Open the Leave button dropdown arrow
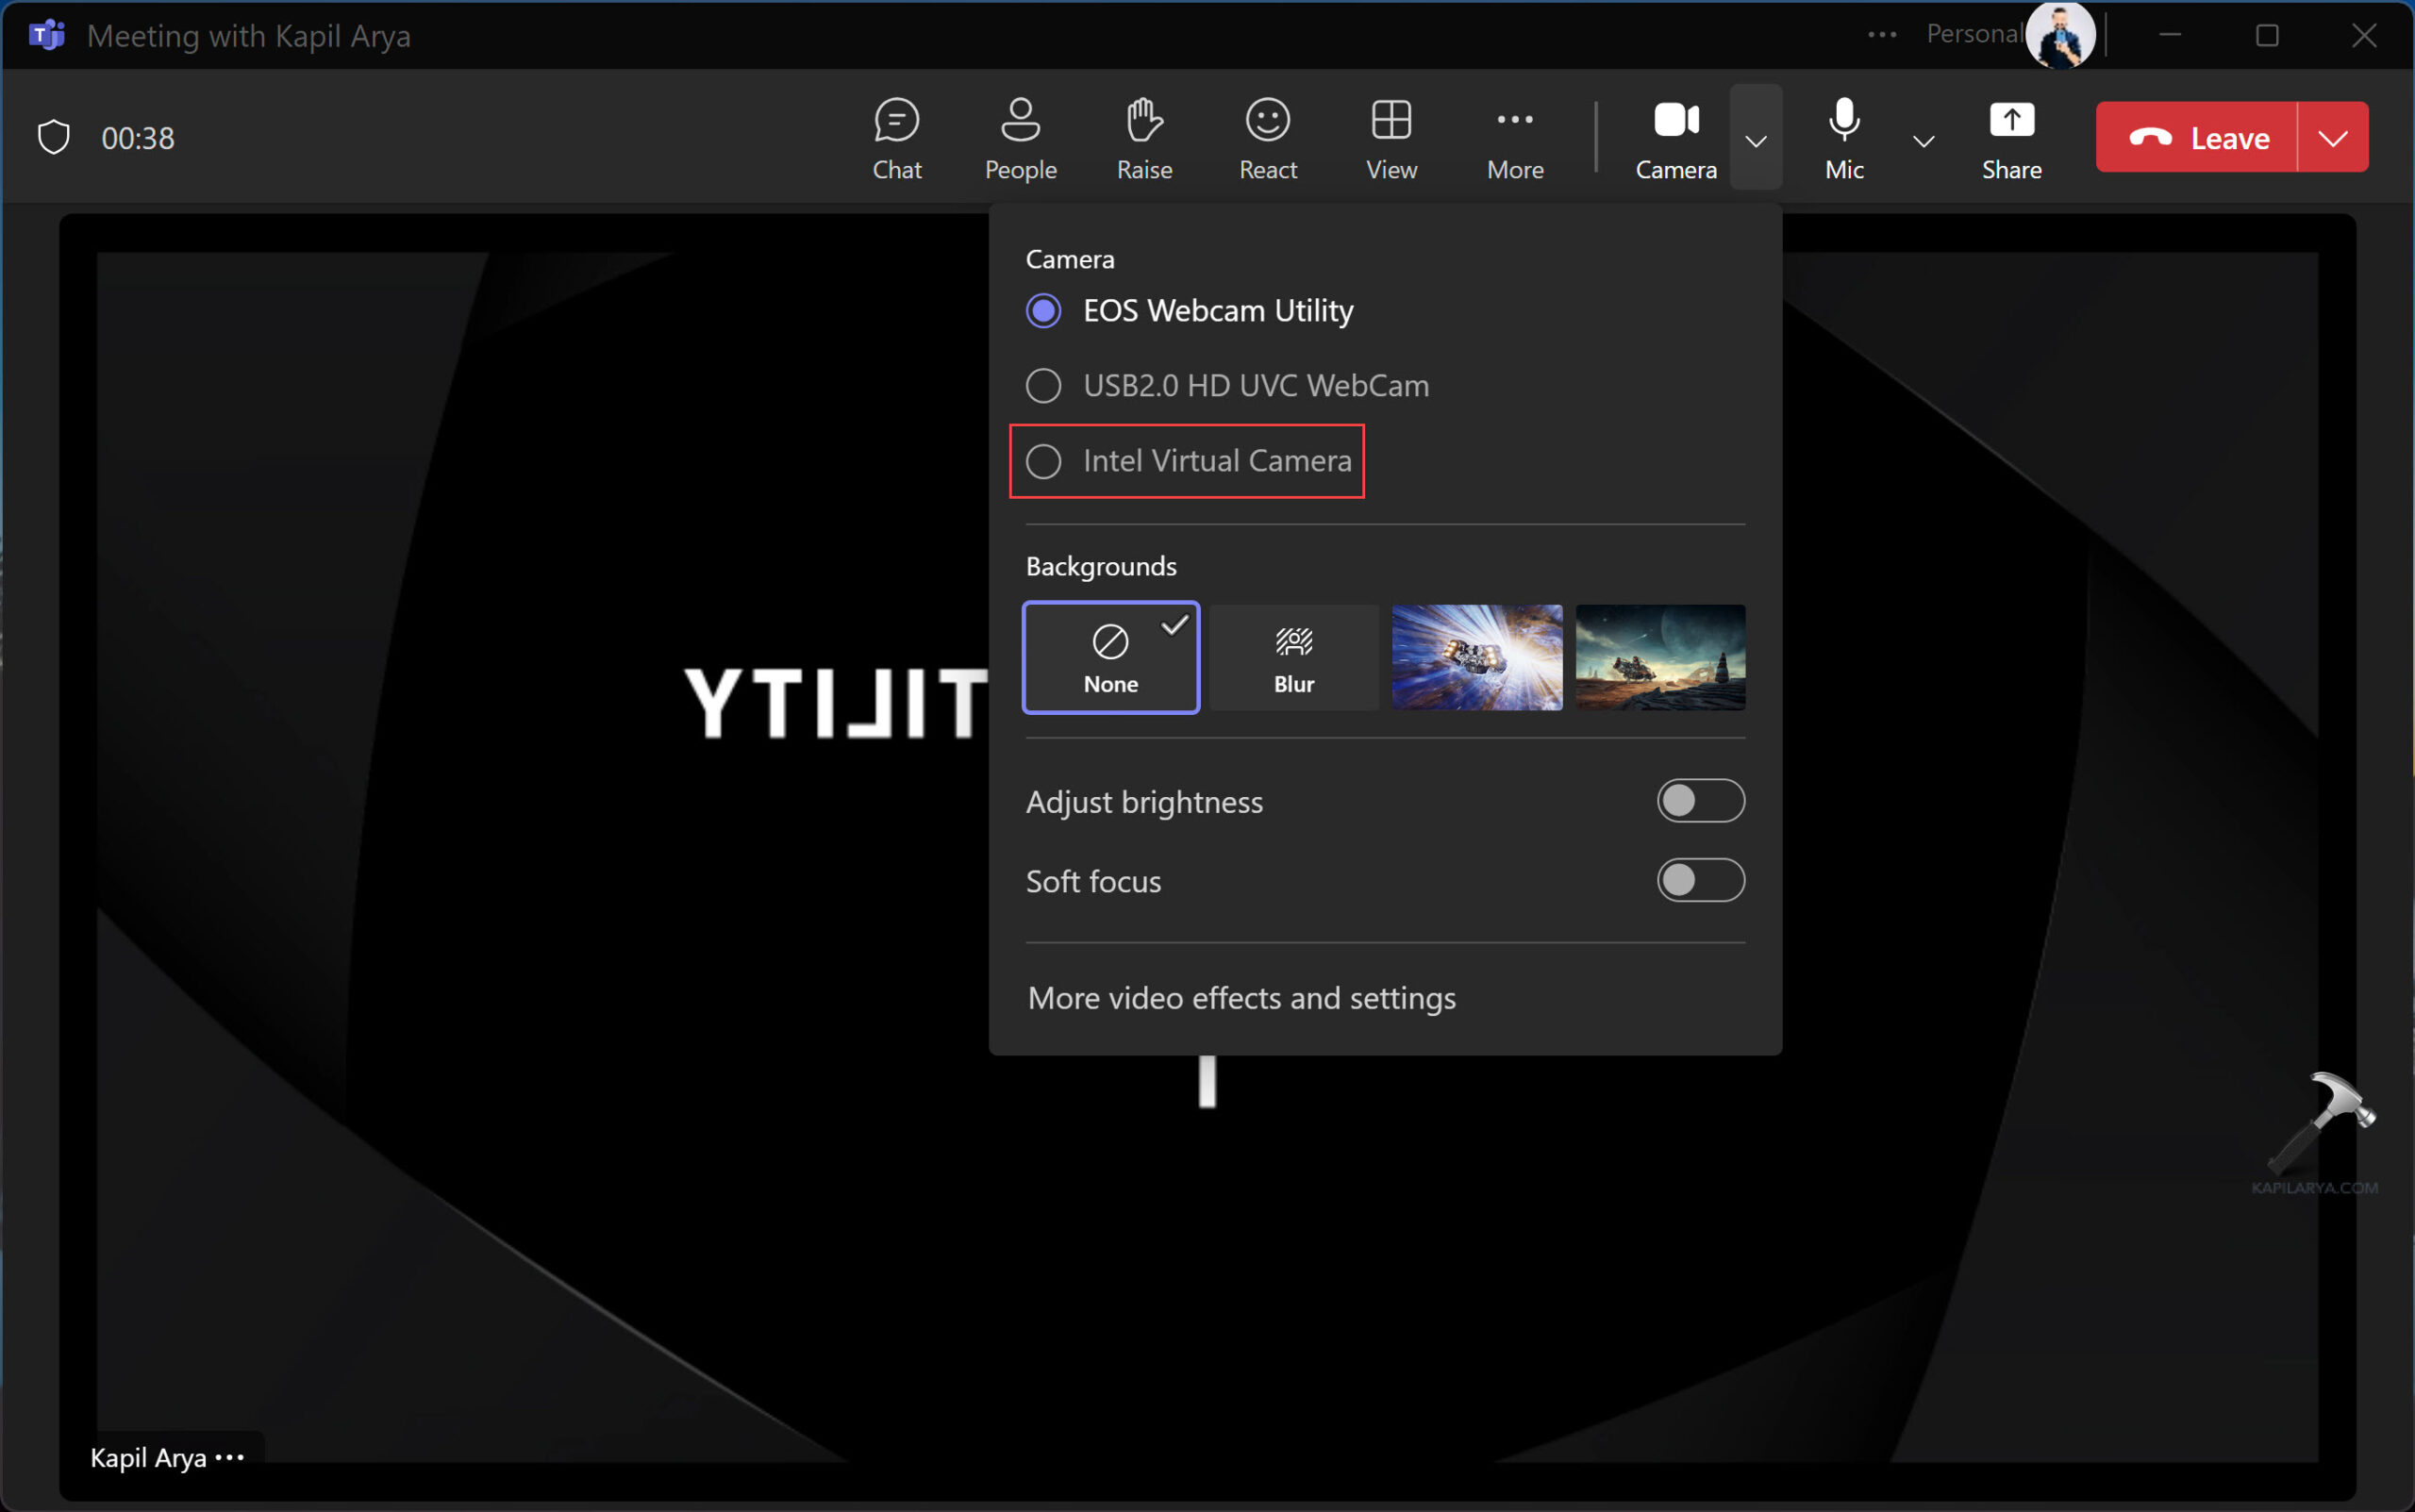Image resolution: width=2415 pixels, height=1512 pixels. pyautogui.click(x=2332, y=138)
